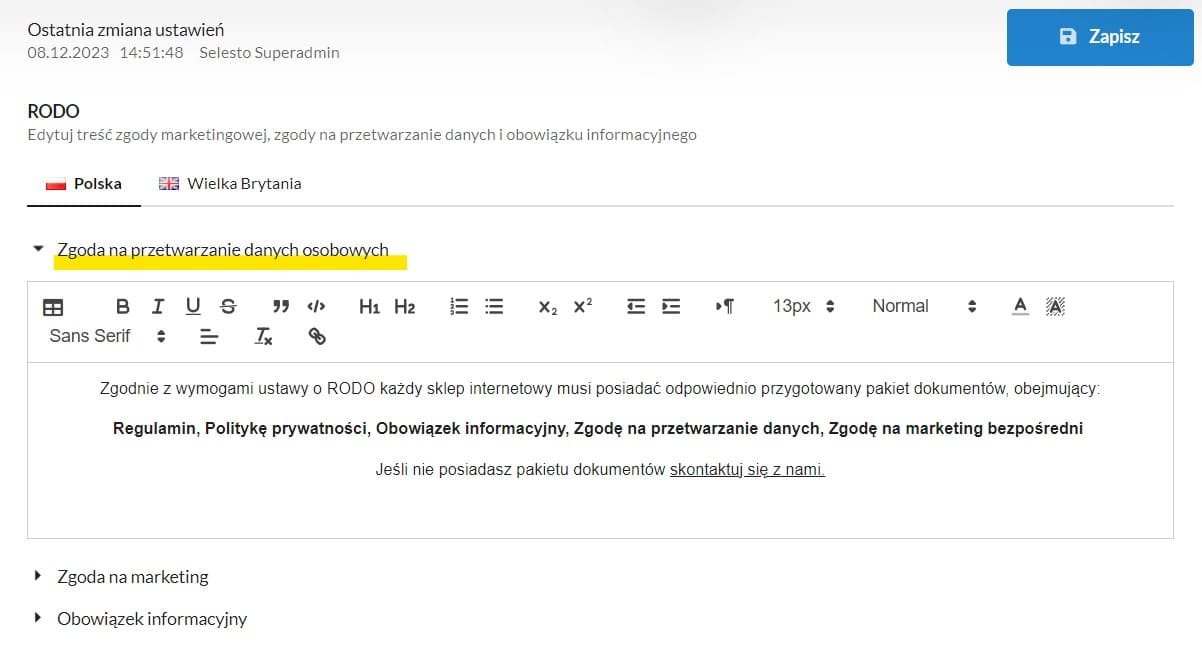The width and height of the screenshot is (1202, 667).
Task: Insert a blockquote
Action: (281, 307)
